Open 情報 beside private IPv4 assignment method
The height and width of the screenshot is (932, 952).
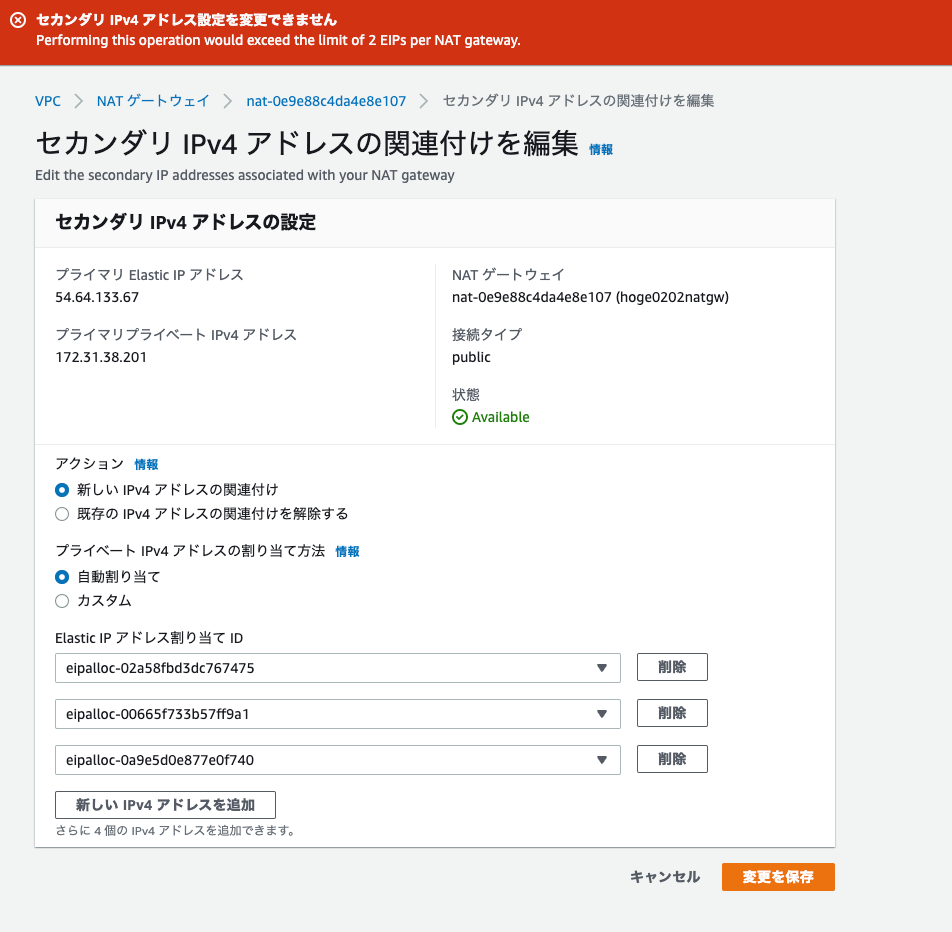pos(347,551)
